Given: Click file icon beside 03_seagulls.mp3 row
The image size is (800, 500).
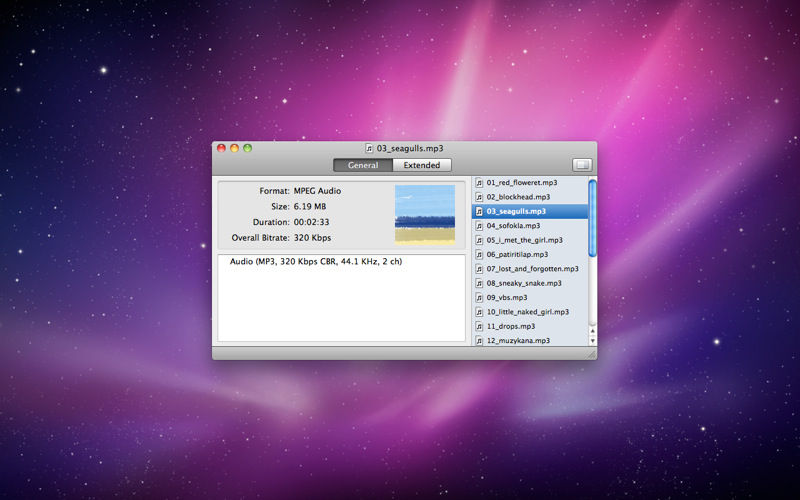Looking at the screenshot, I should pos(479,211).
